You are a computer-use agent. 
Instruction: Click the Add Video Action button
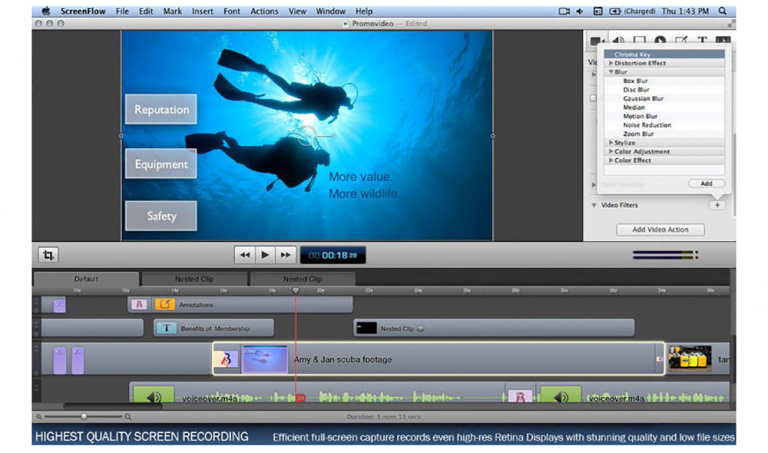pyautogui.click(x=659, y=230)
